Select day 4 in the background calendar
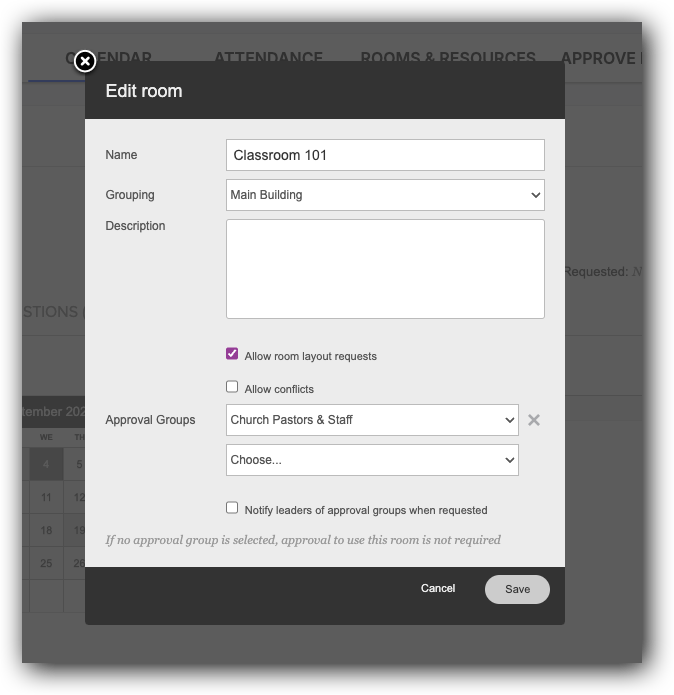The height and width of the screenshot is (695, 674). pyautogui.click(x=46, y=464)
